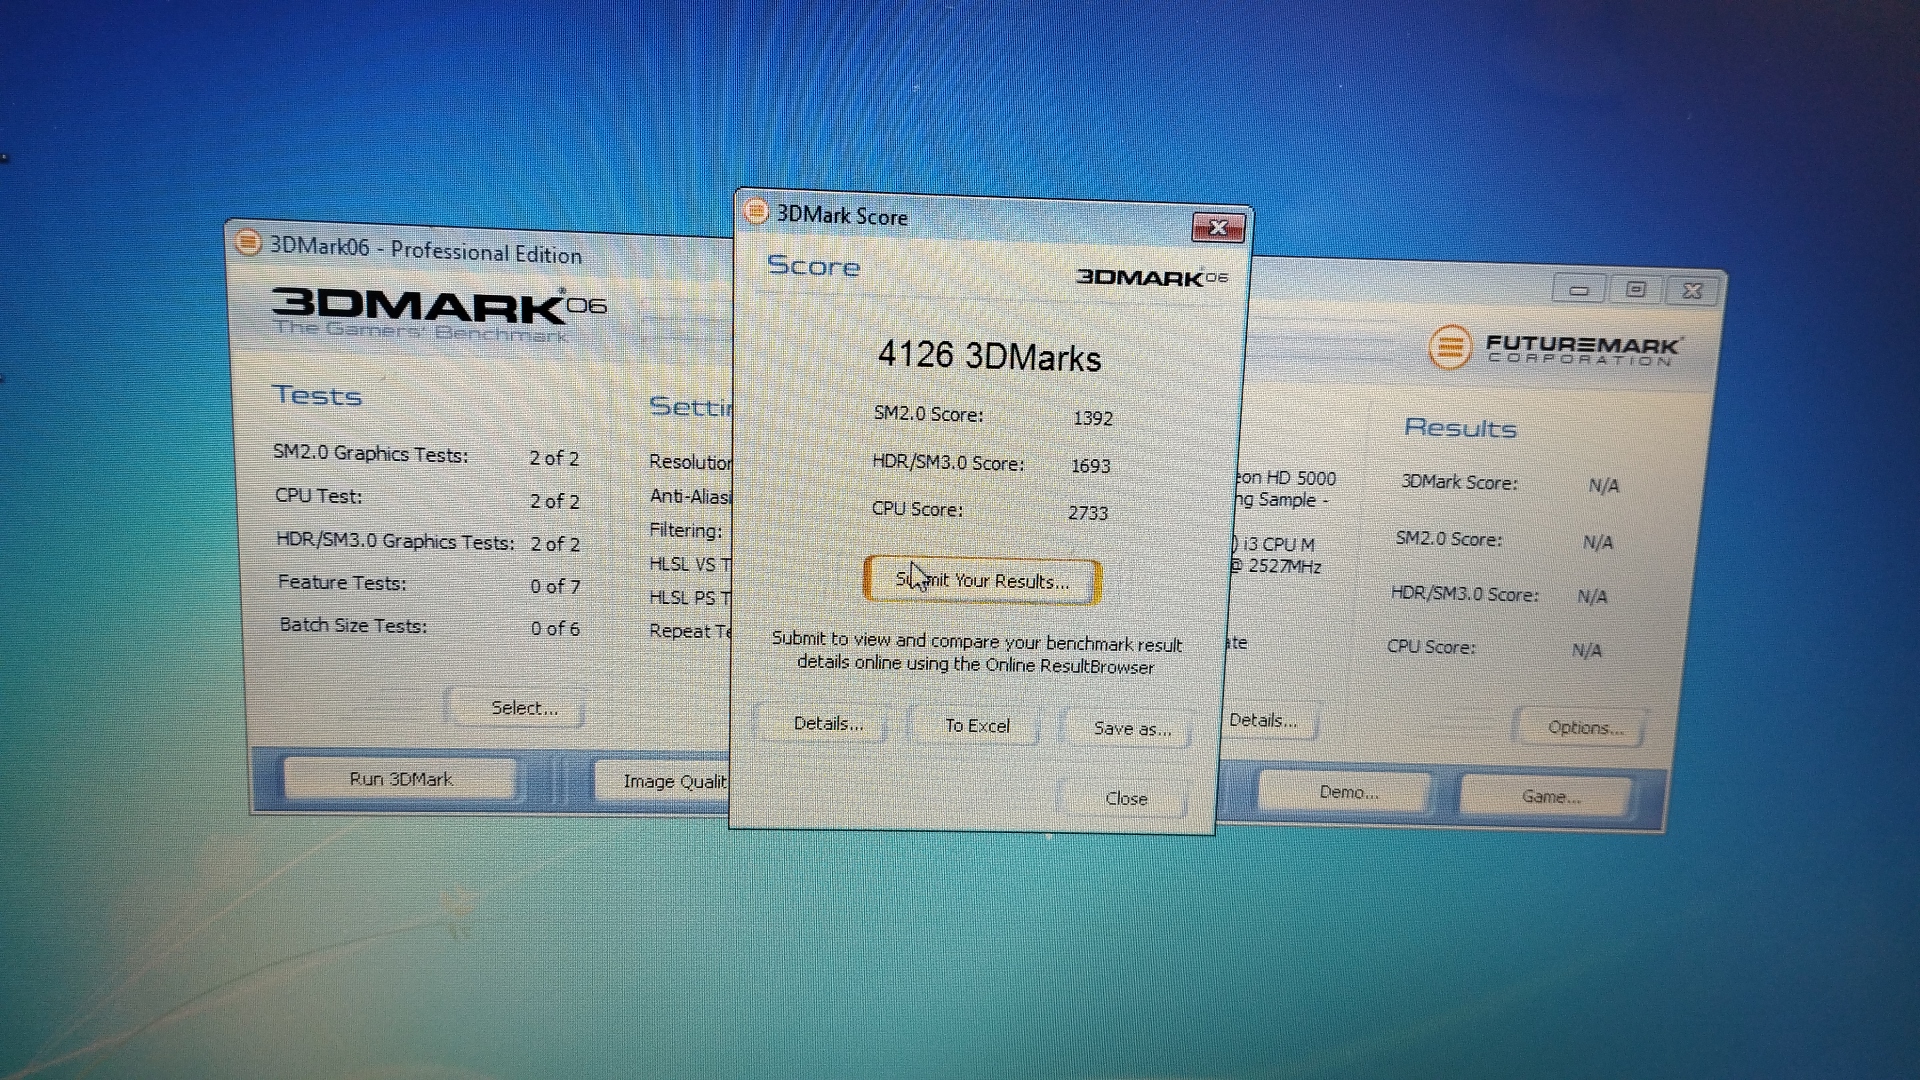Click CPU Score value 2733
This screenshot has height=1080, width=1920.
tap(1087, 513)
